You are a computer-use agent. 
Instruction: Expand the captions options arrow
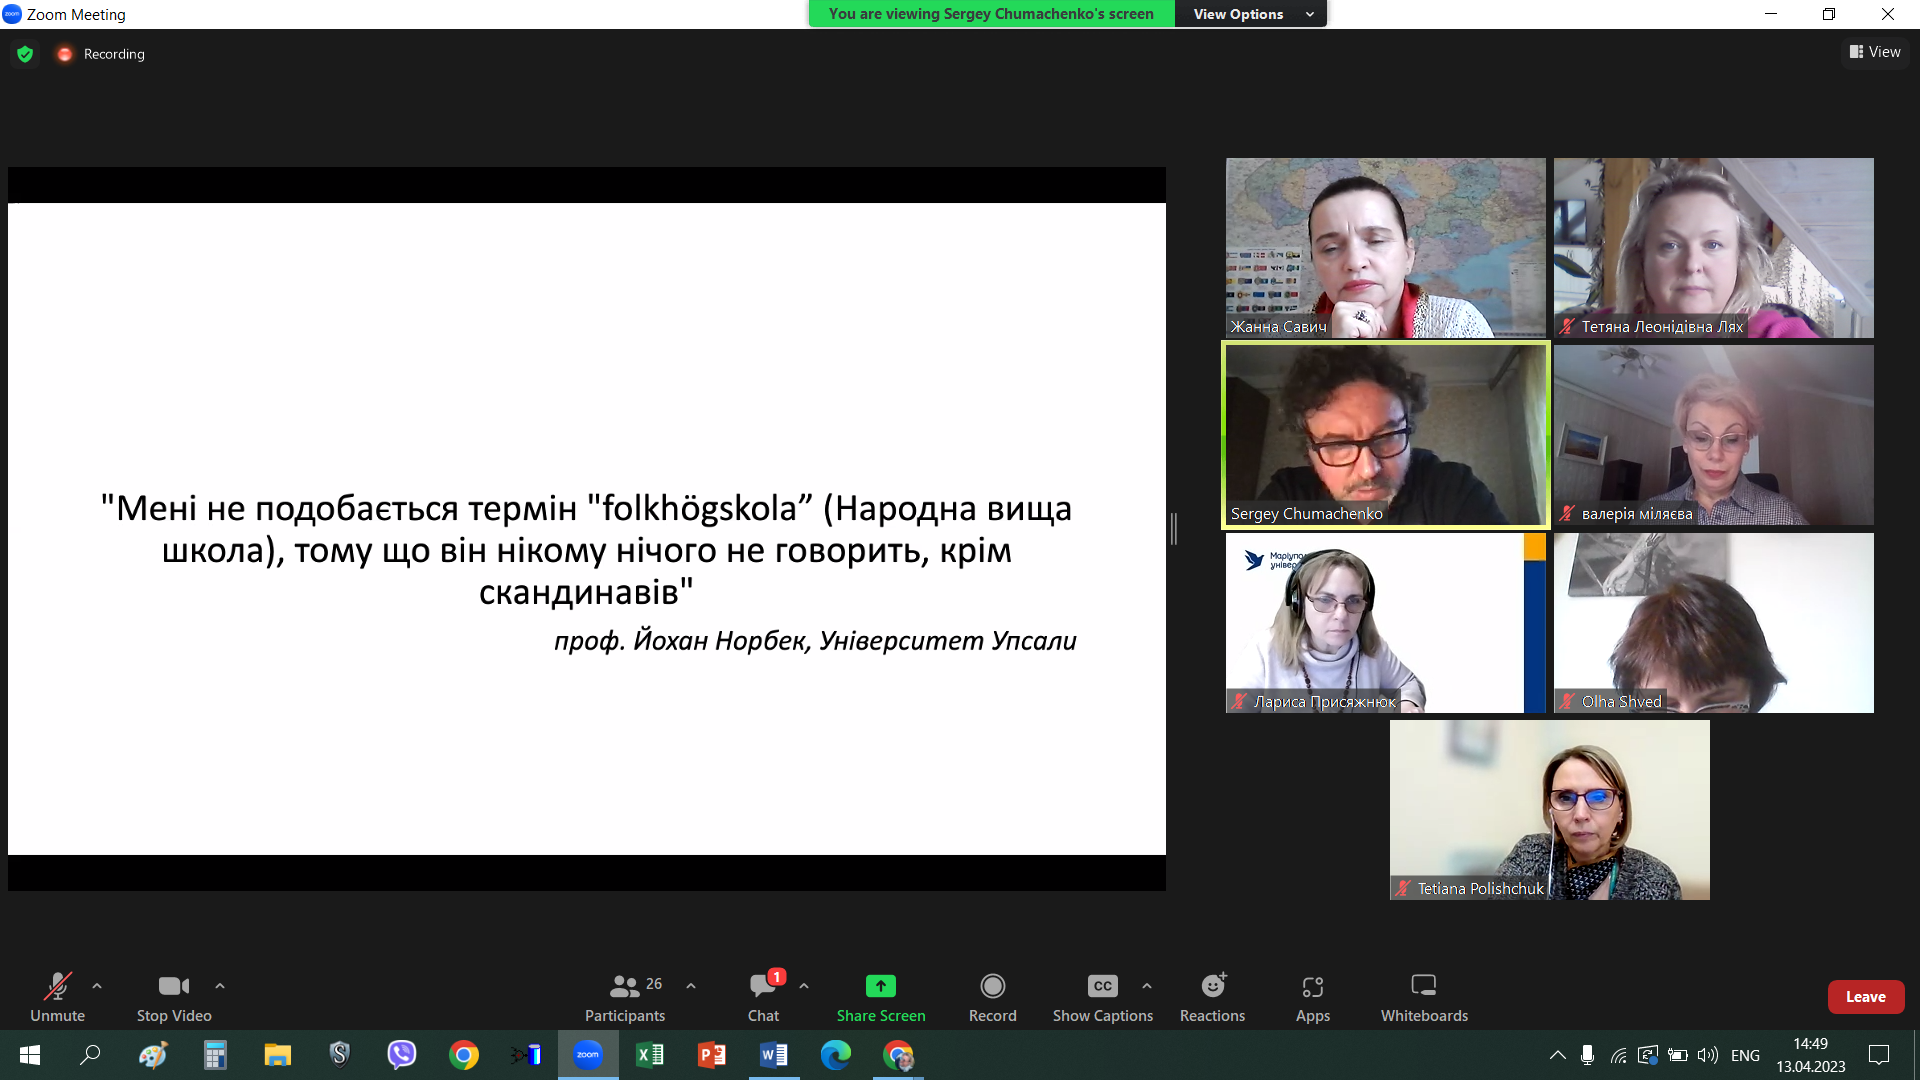pyautogui.click(x=1147, y=986)
